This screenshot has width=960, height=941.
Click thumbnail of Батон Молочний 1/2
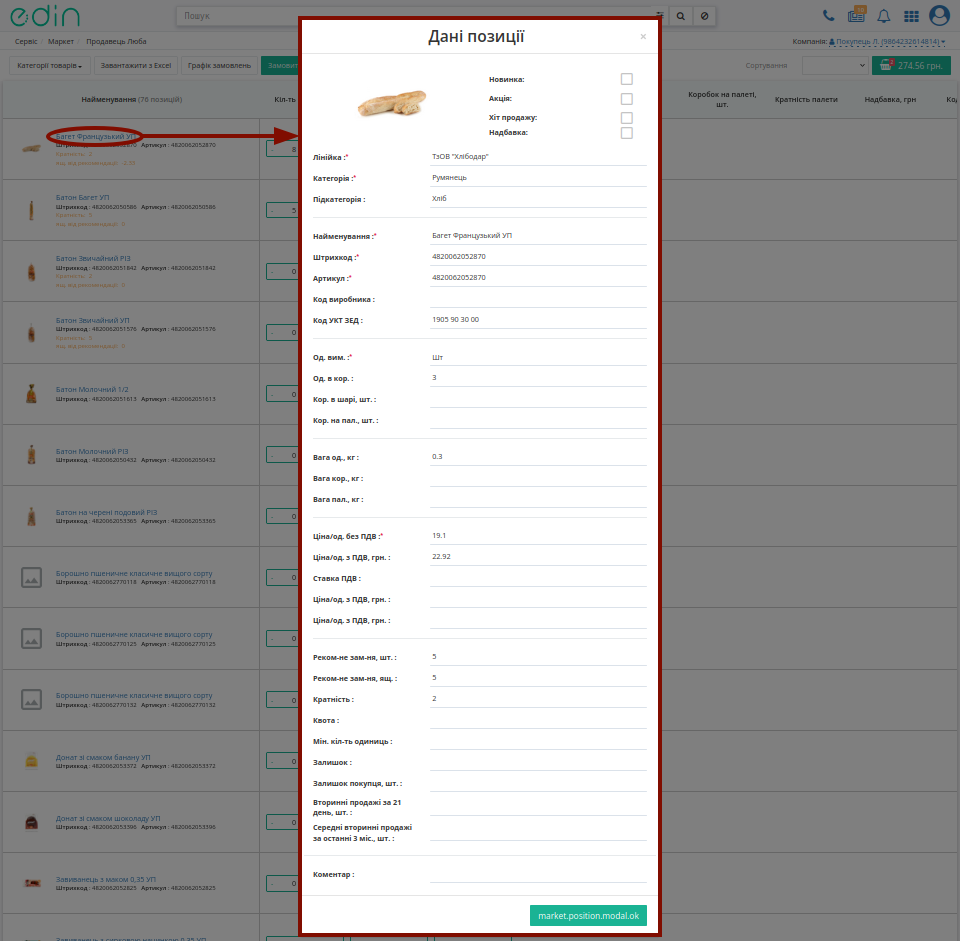tap(31, 394)
